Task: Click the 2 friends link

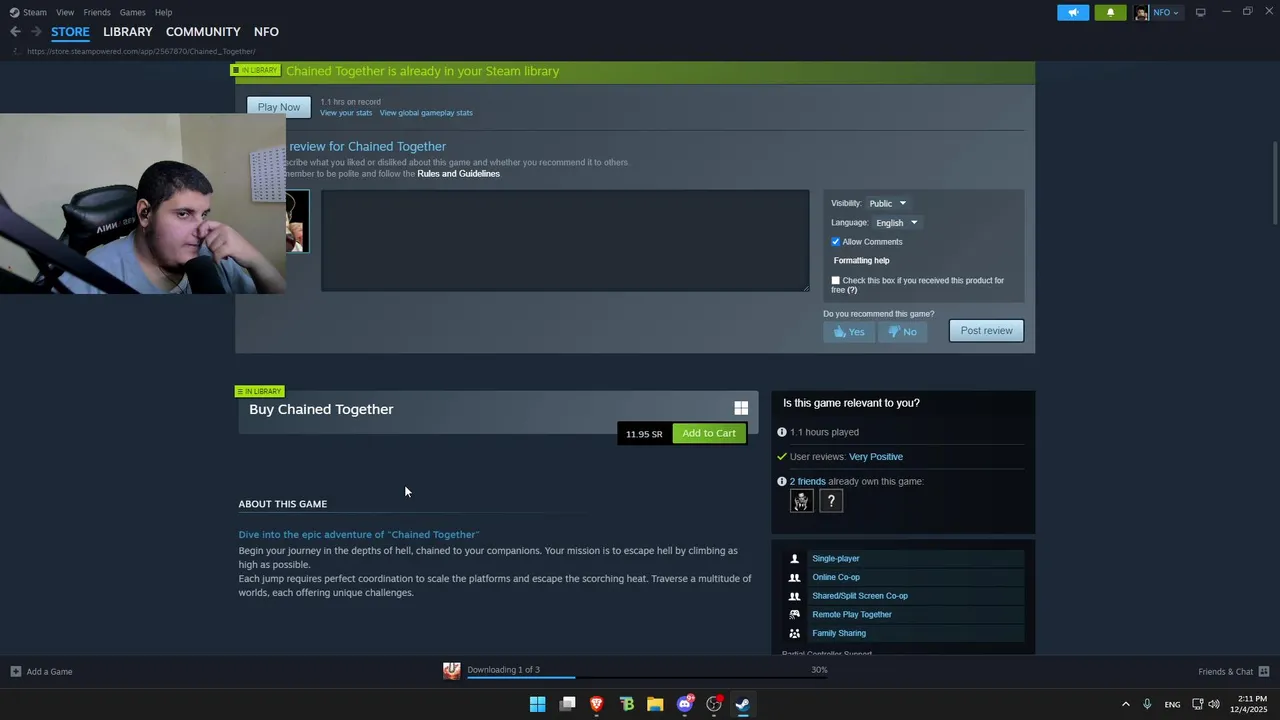Action: pyautogui.click(x=808, y=482)
